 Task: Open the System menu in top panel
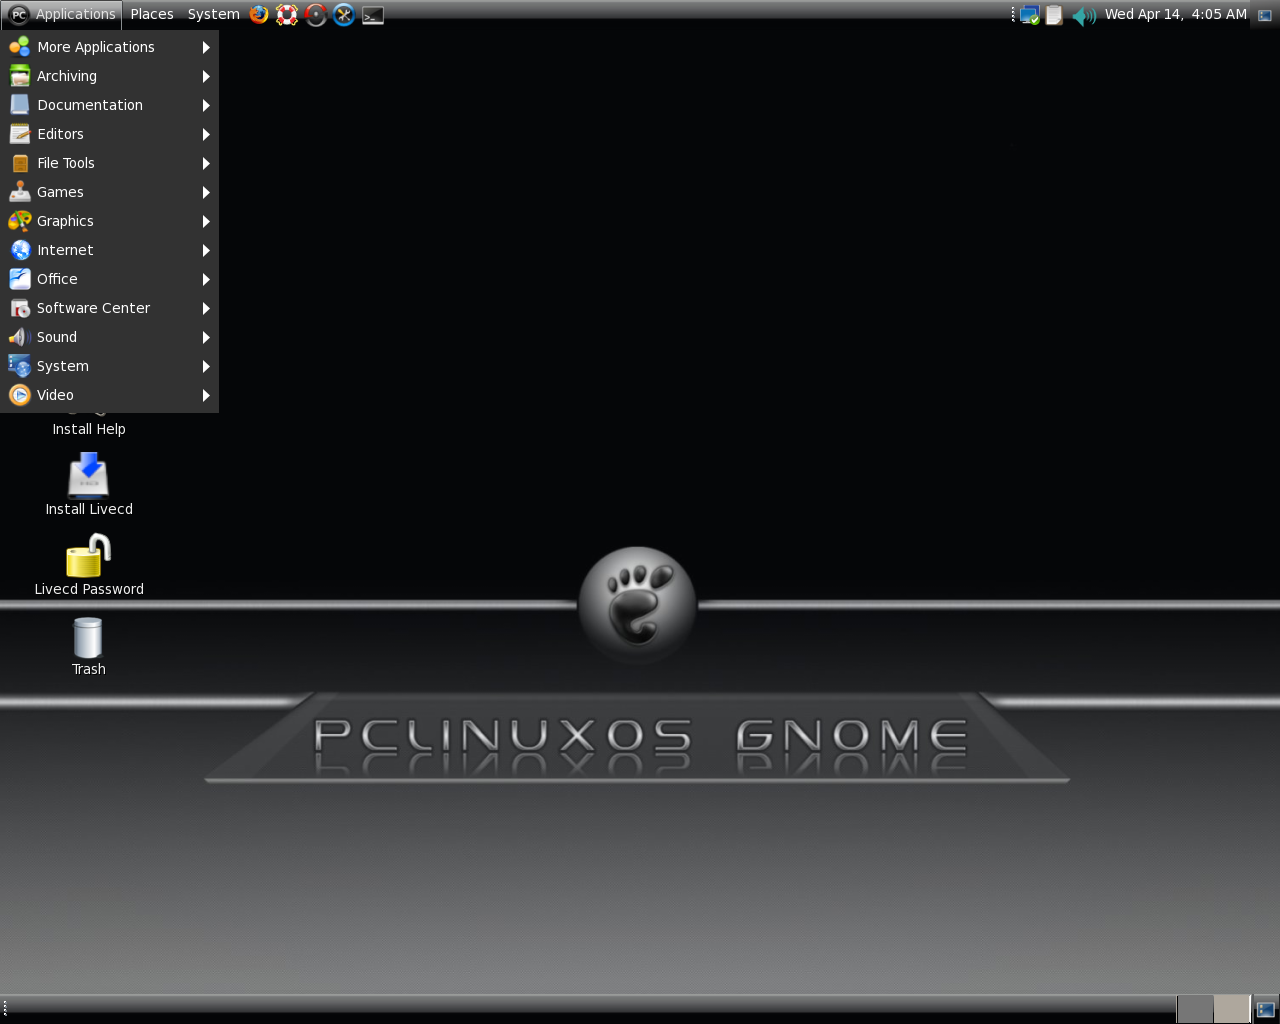(213, 14)
